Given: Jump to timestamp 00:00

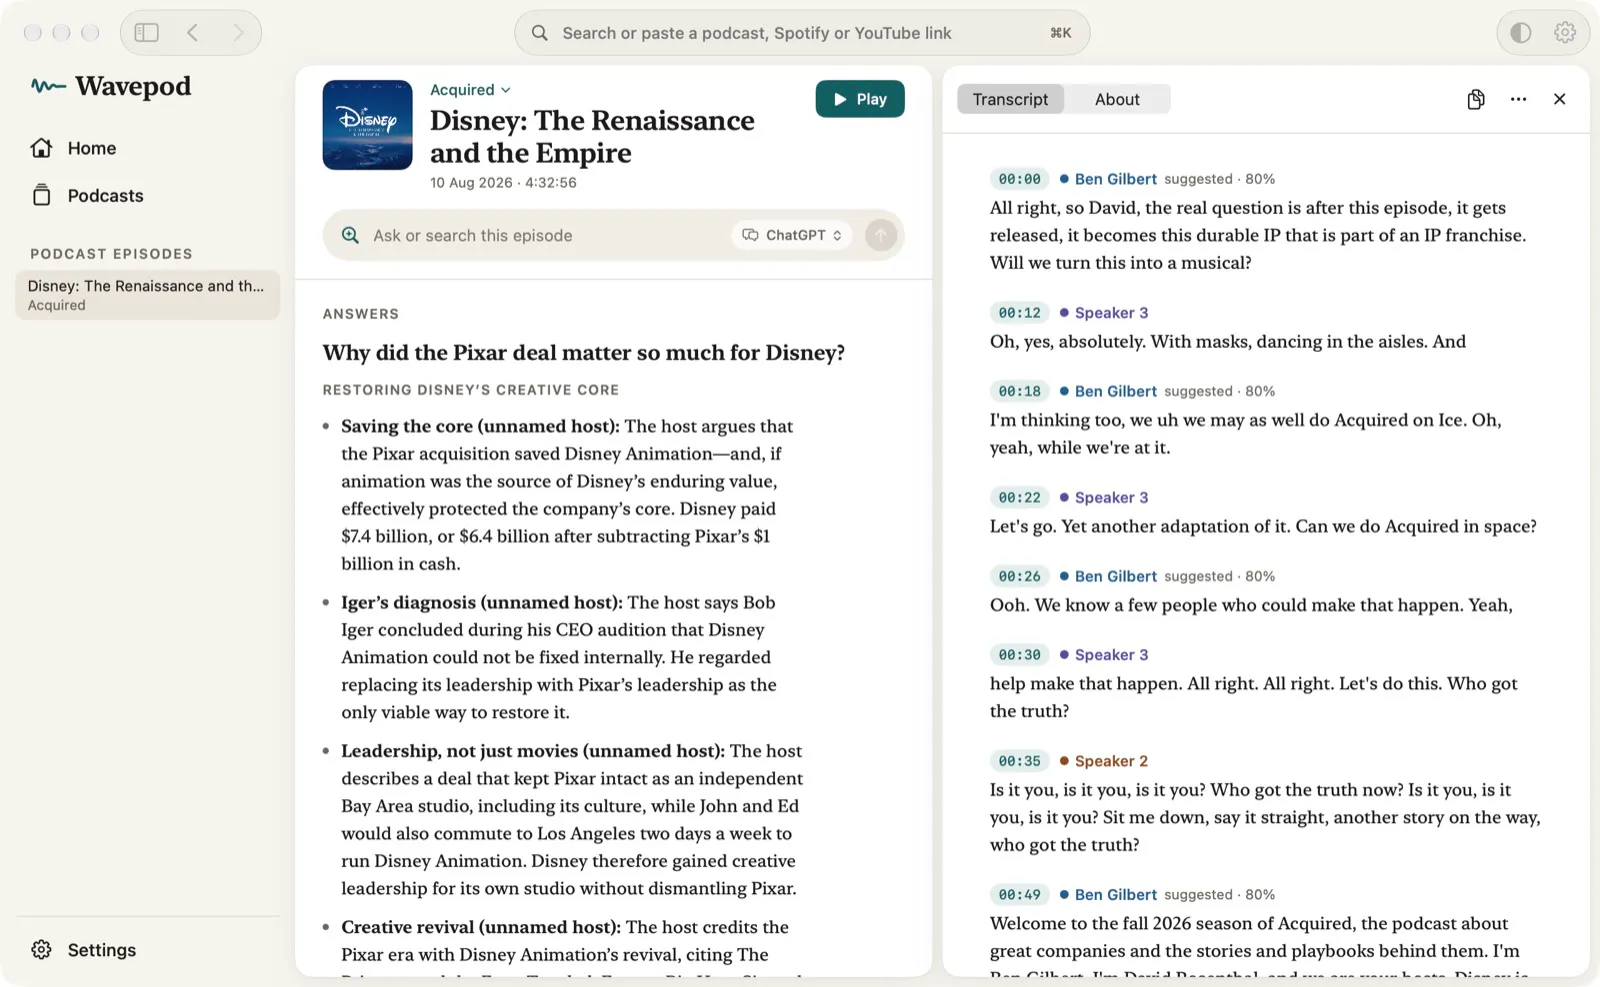Looking at the screenshot, I should pyautogui.click(x=1019, y=179).
